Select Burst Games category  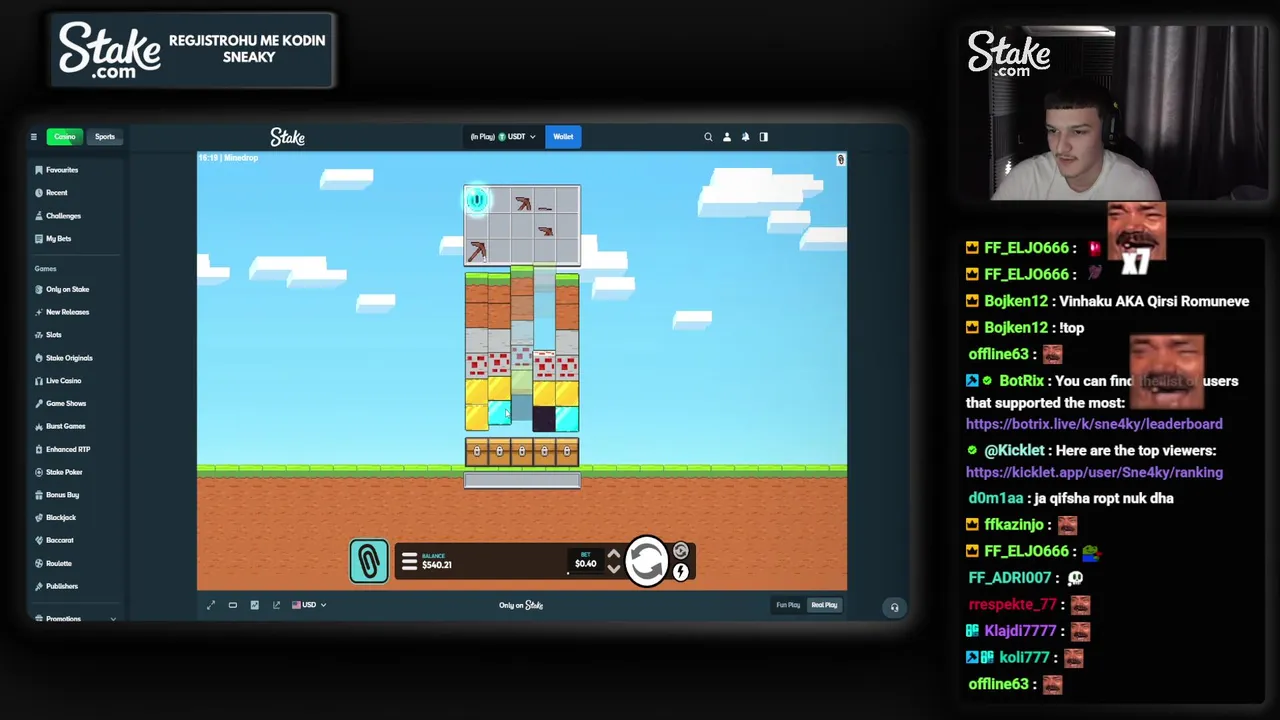click(x=59, y=426)
